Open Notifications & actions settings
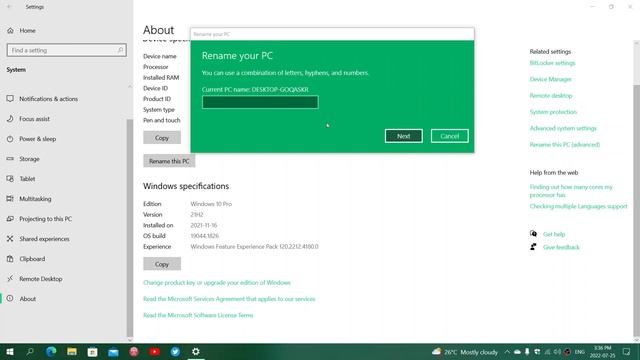The height and width of the screenshot is (360, 640). [48, 99]
